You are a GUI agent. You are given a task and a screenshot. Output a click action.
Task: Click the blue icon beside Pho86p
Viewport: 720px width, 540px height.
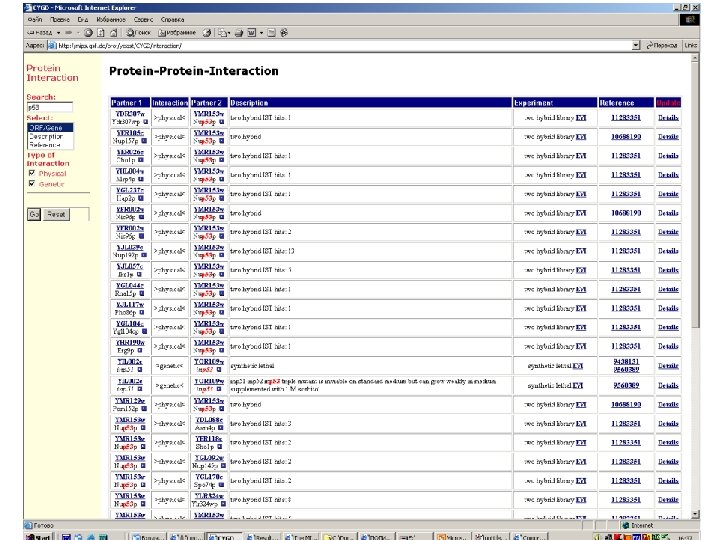coord(141,312)
